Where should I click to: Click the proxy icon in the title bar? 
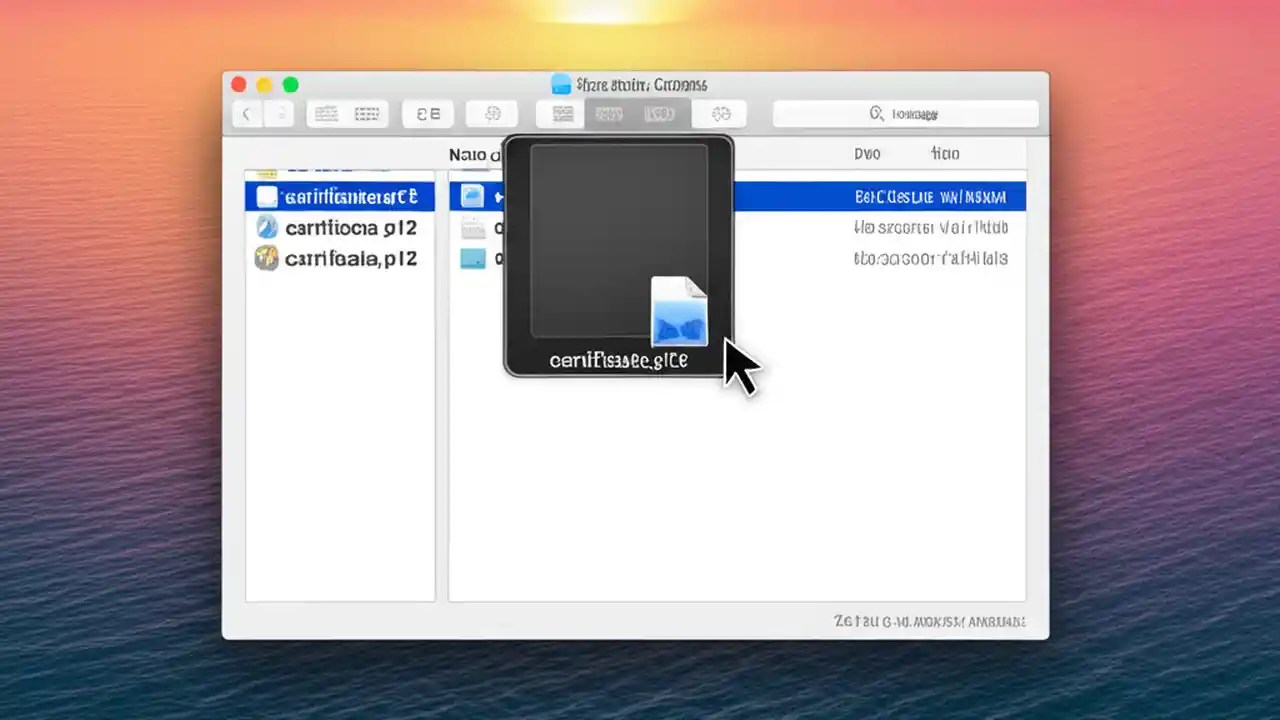560,84
